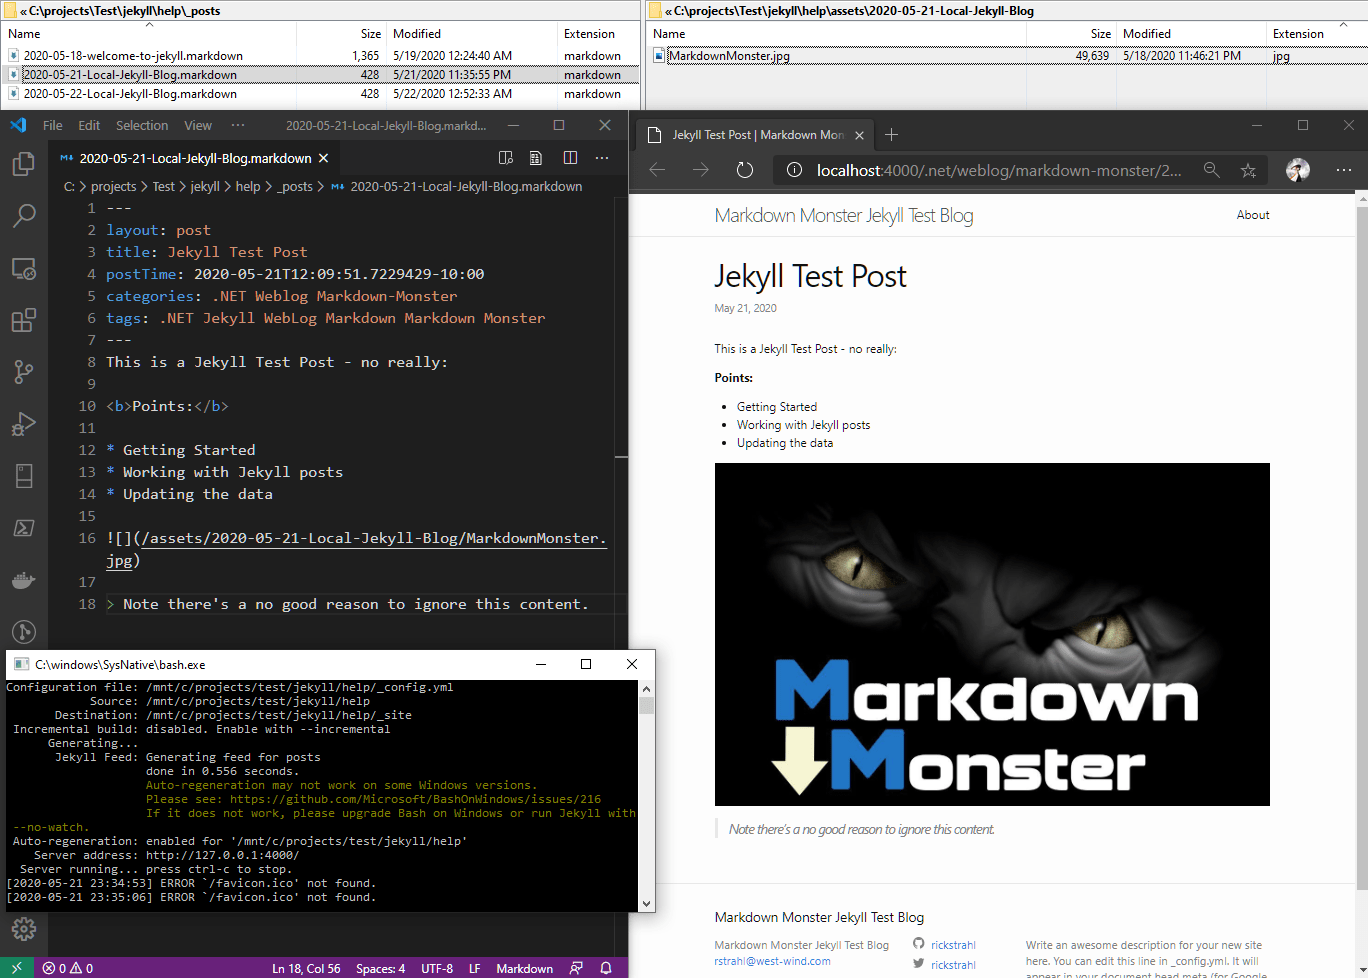Change LF end of line sequence

pyautogui.click(x=474, y=968)
